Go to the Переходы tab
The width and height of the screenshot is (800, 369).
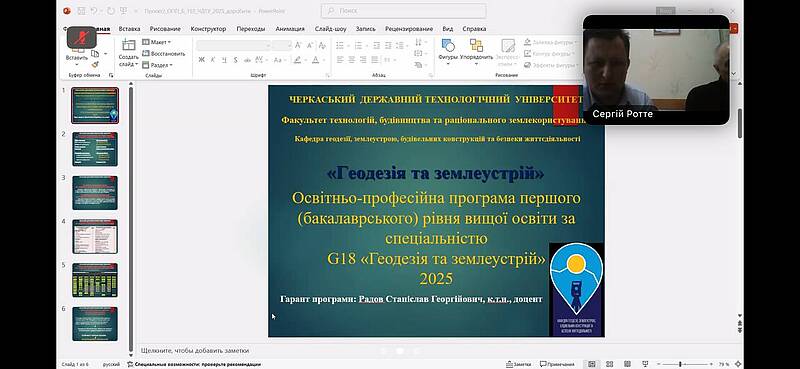point(250,29)
